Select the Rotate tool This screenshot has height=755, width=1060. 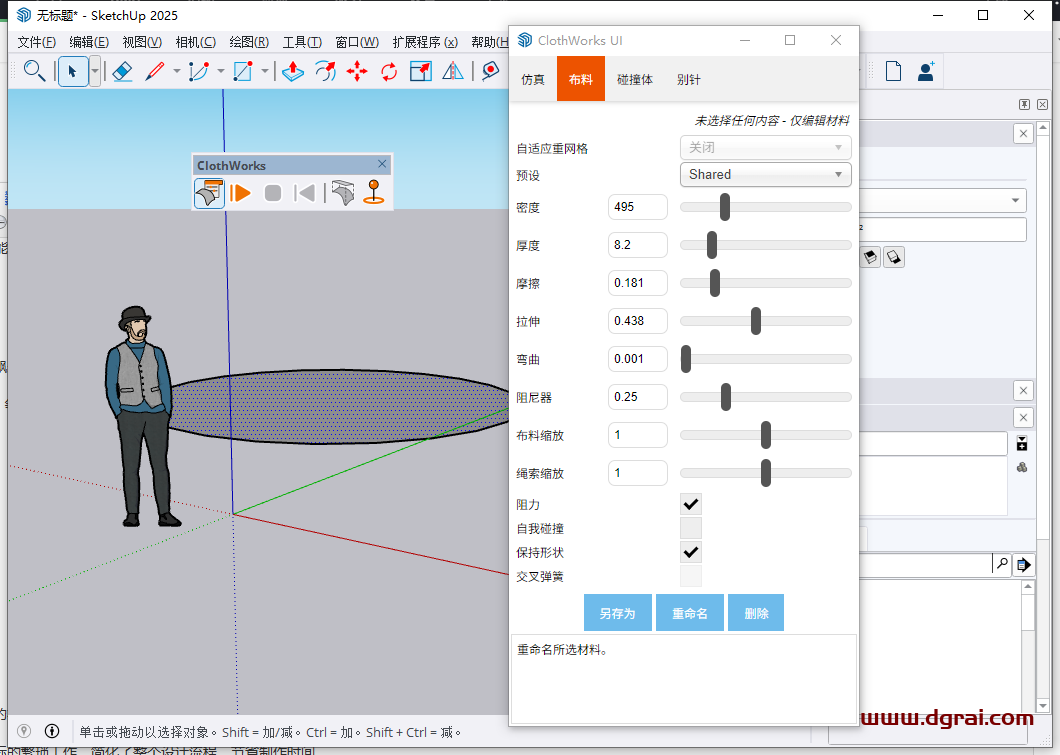[x=389, y=71]
